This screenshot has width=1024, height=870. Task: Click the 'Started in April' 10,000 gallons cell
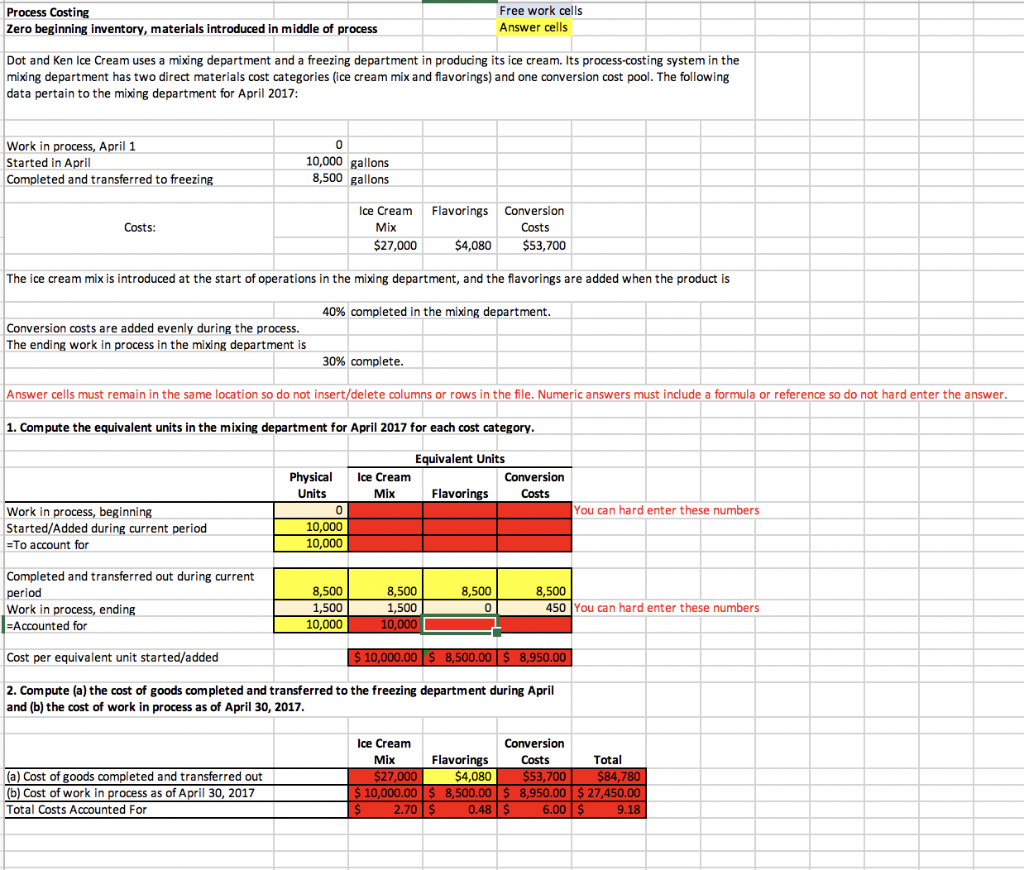[x=322, y=162]
